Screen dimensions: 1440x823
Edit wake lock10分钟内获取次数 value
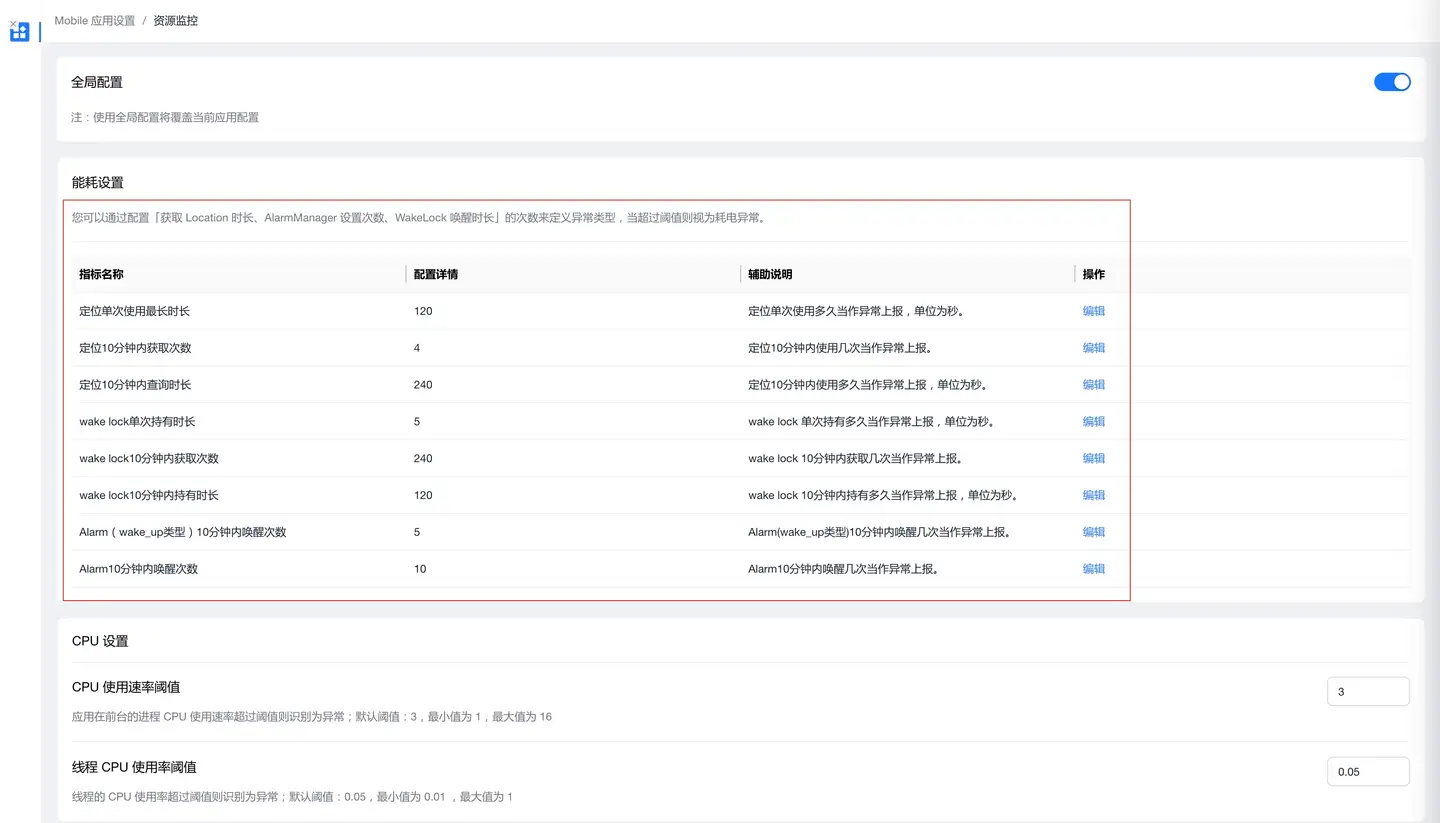[x=1093, y=458]
